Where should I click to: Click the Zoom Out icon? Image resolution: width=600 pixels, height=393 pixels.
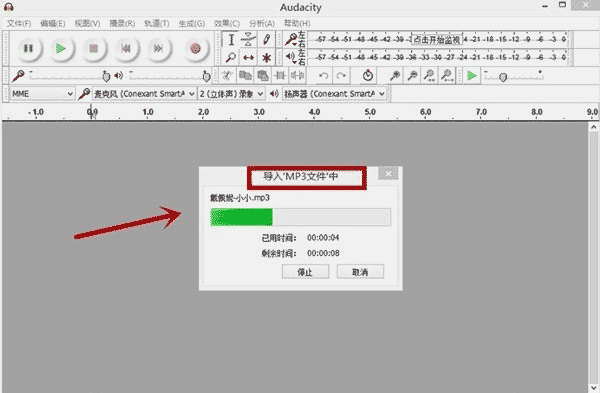pos(412,76)
